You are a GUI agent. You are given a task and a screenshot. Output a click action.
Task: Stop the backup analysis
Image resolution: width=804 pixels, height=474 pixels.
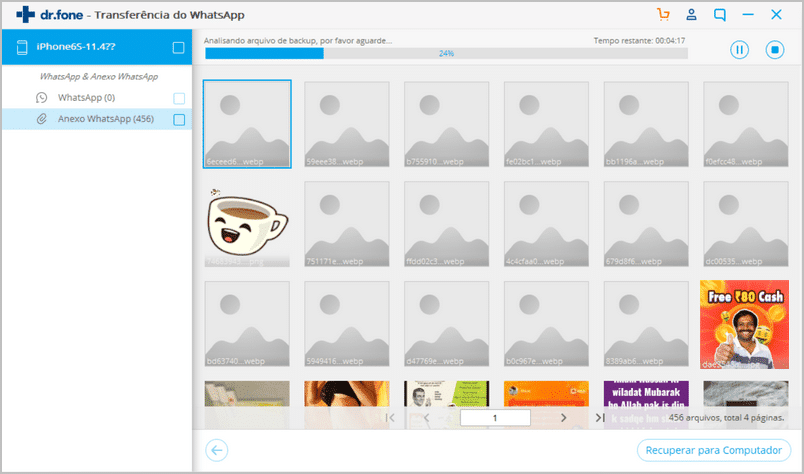tap(774, 49)
